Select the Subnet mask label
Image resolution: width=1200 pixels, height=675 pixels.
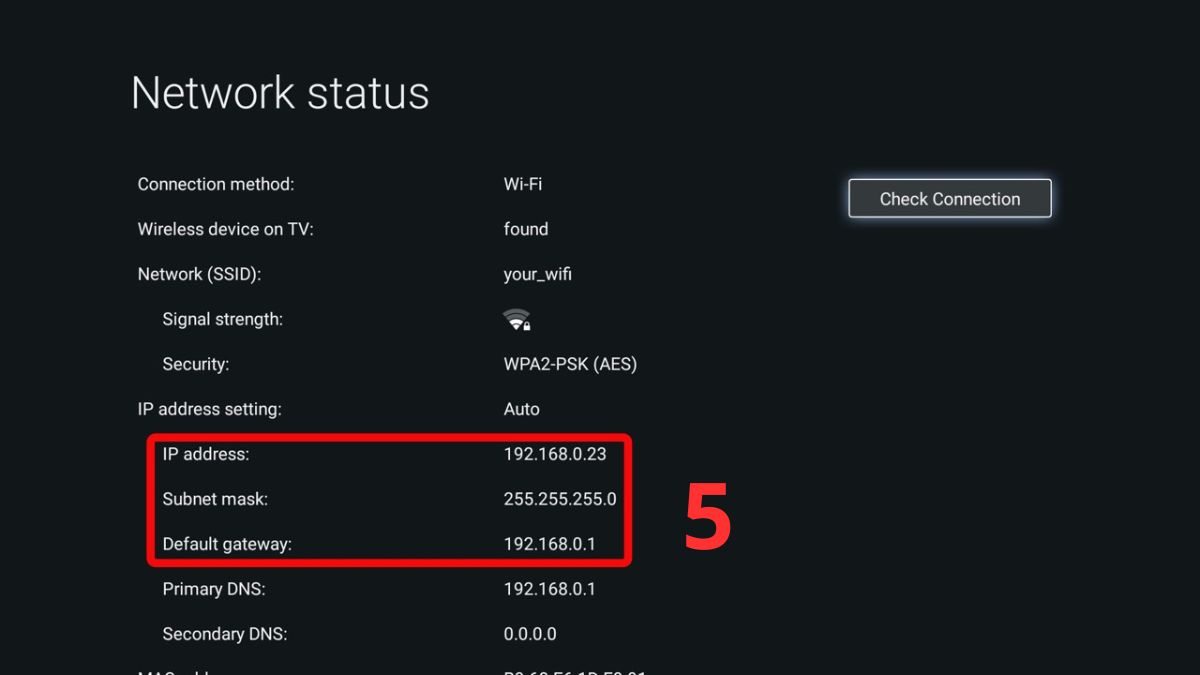click(215, 499)
